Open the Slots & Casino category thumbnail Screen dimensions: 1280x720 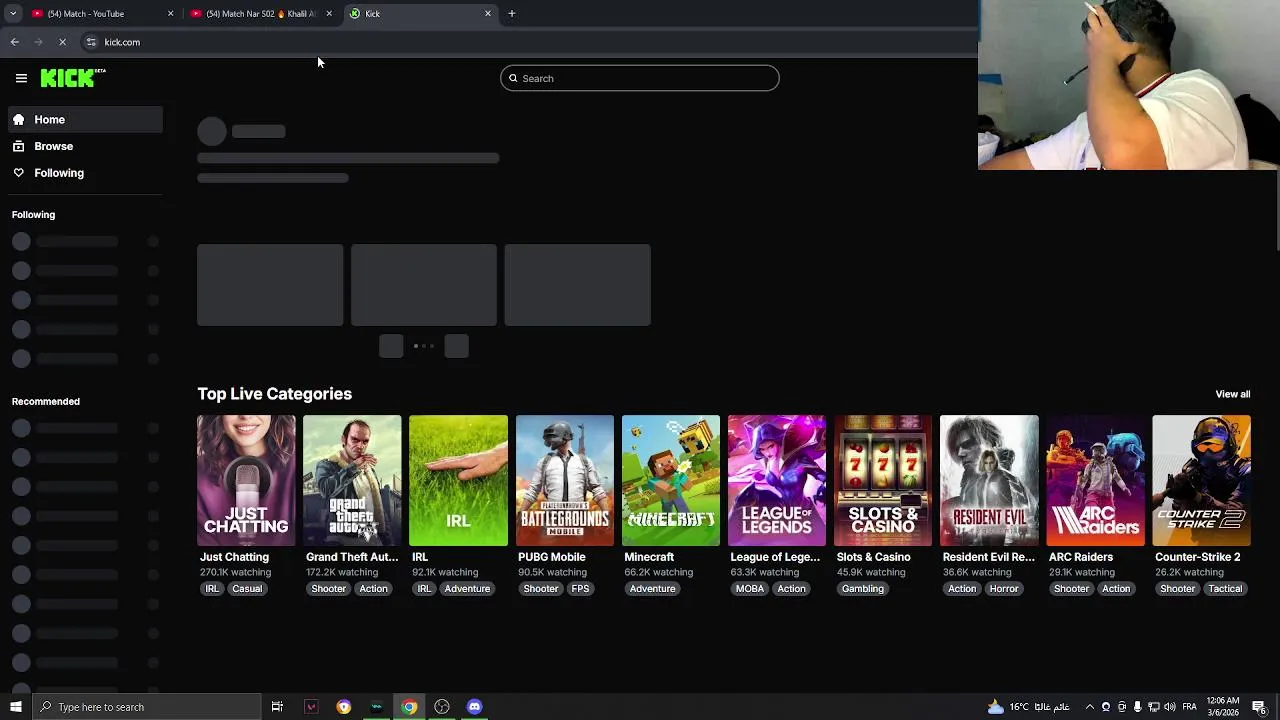(883, 480)
